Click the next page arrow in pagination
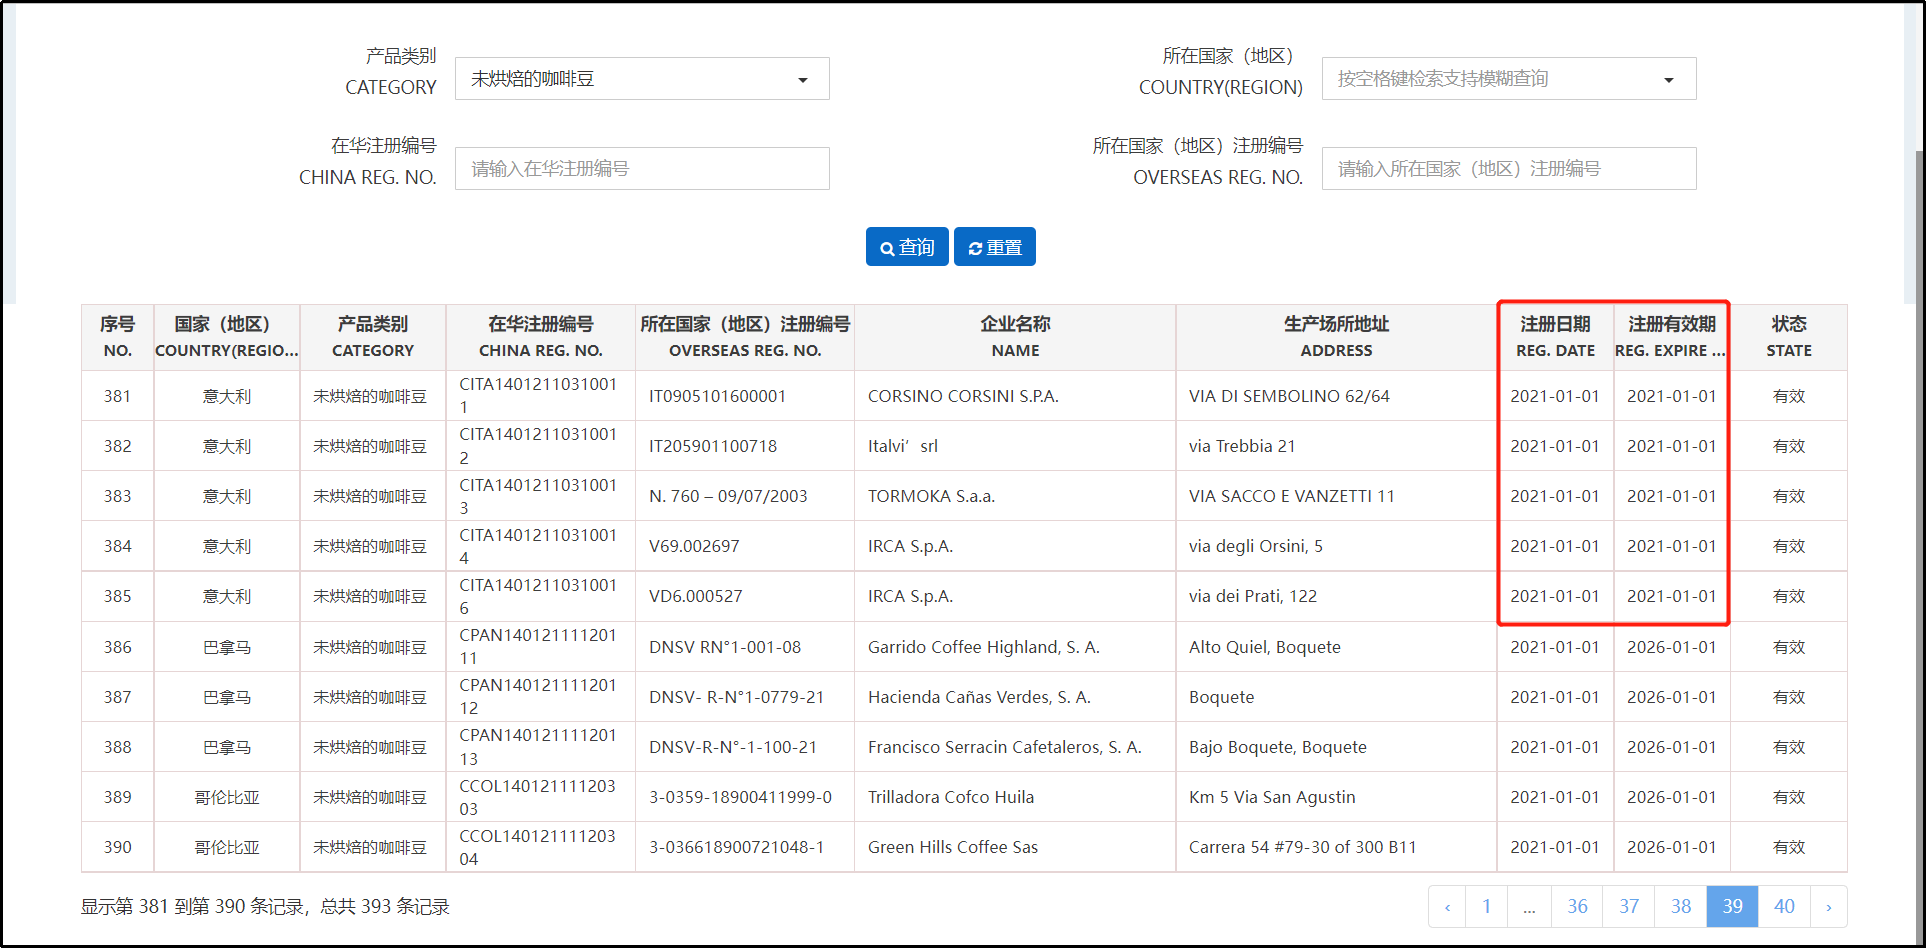The image size is (1927, 950). point(1828,907)
